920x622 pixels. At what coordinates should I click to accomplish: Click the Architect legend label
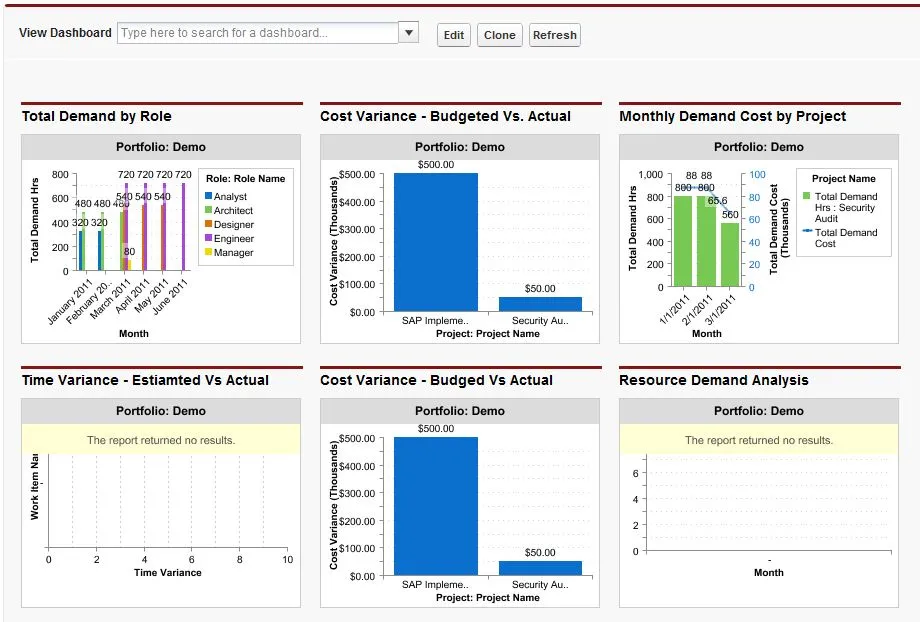tap(233, 210)
